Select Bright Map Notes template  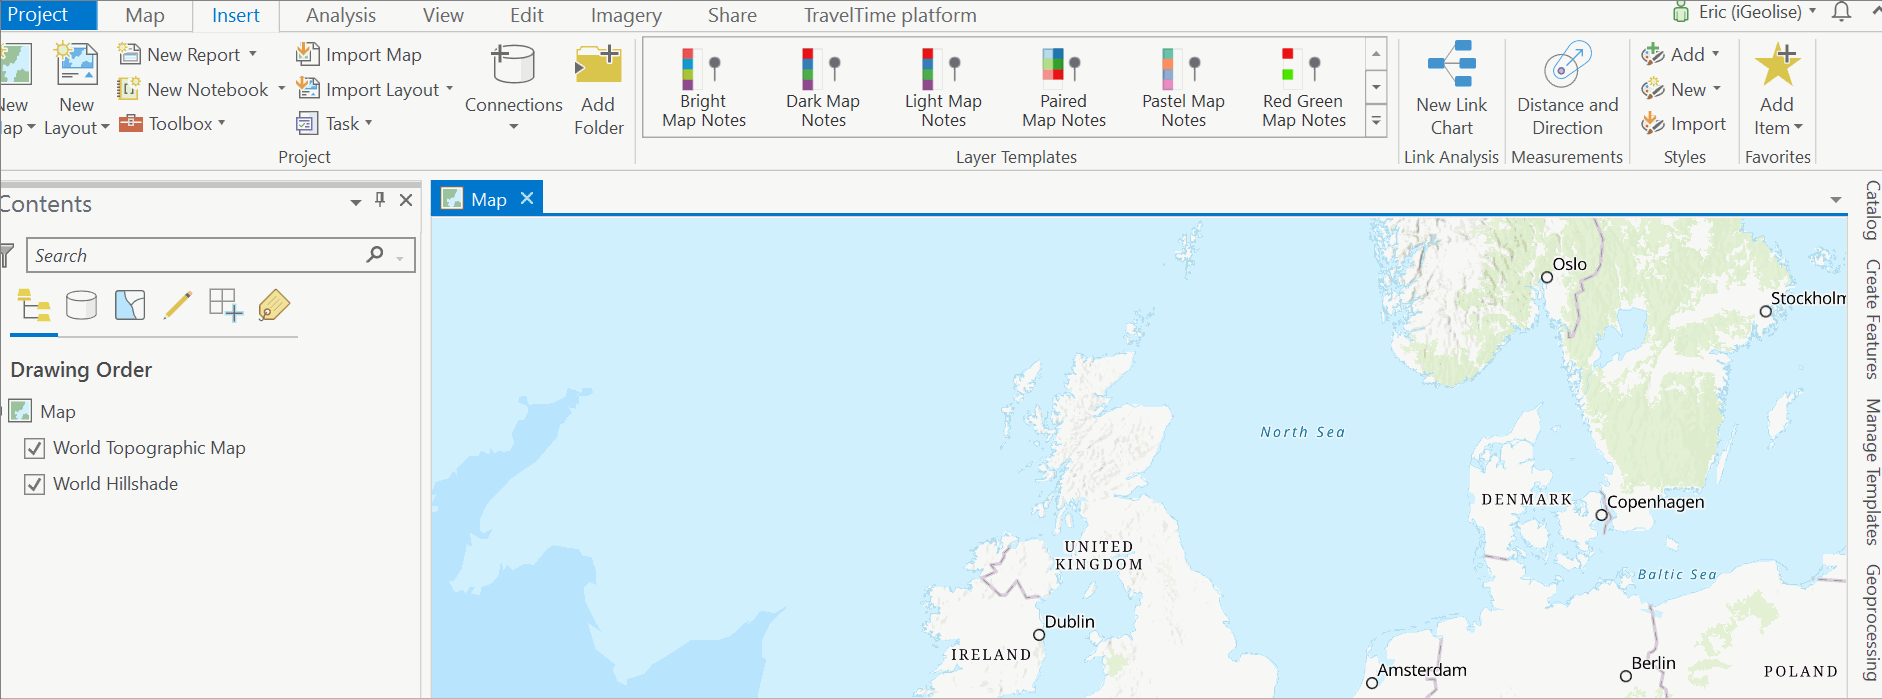click(x=704, y=89)
